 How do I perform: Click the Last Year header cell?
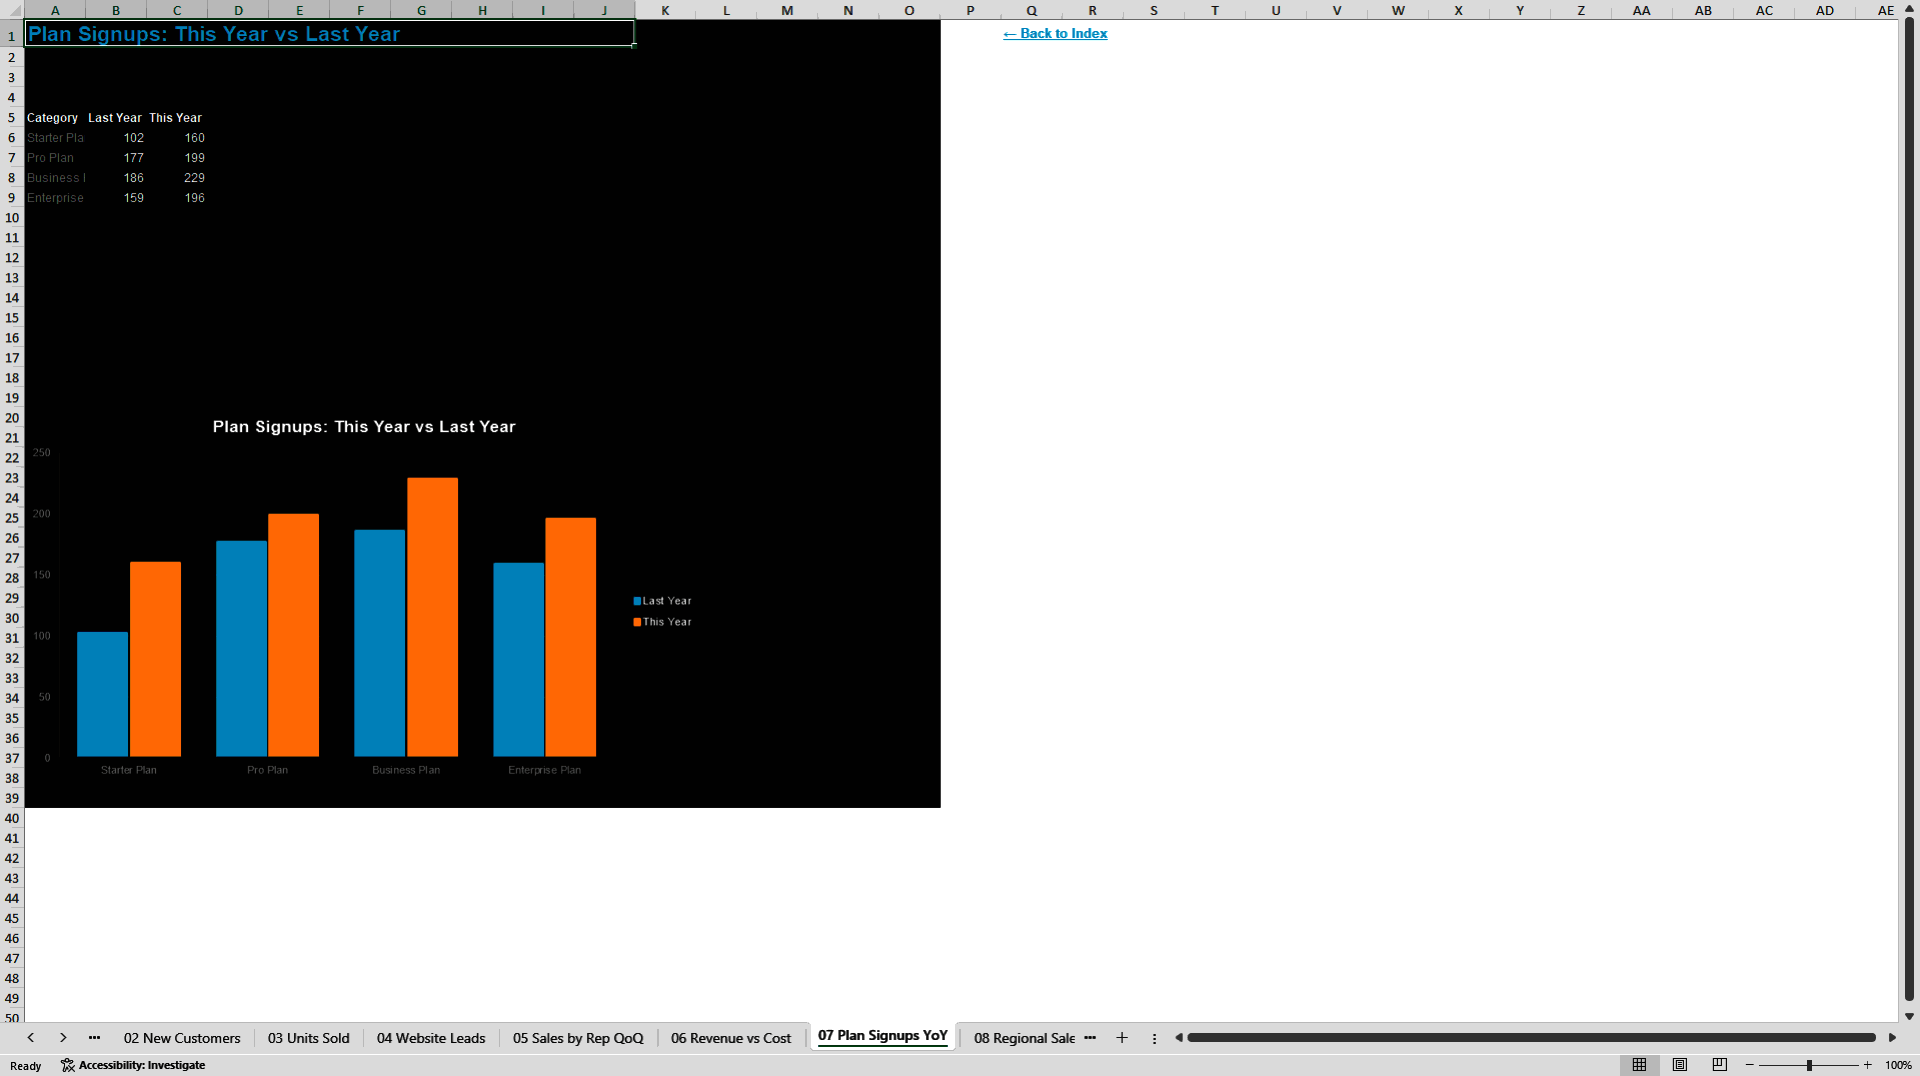click(116, 118)
